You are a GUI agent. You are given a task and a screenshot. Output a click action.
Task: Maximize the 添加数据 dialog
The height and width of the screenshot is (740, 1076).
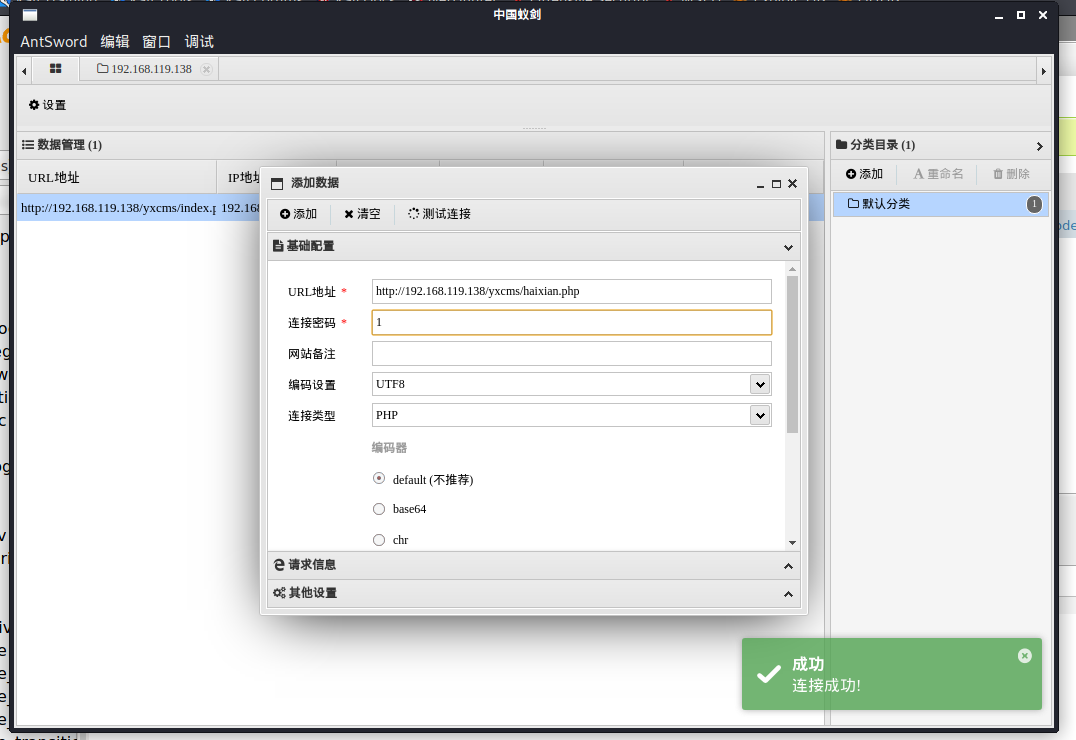pos(776,184)
